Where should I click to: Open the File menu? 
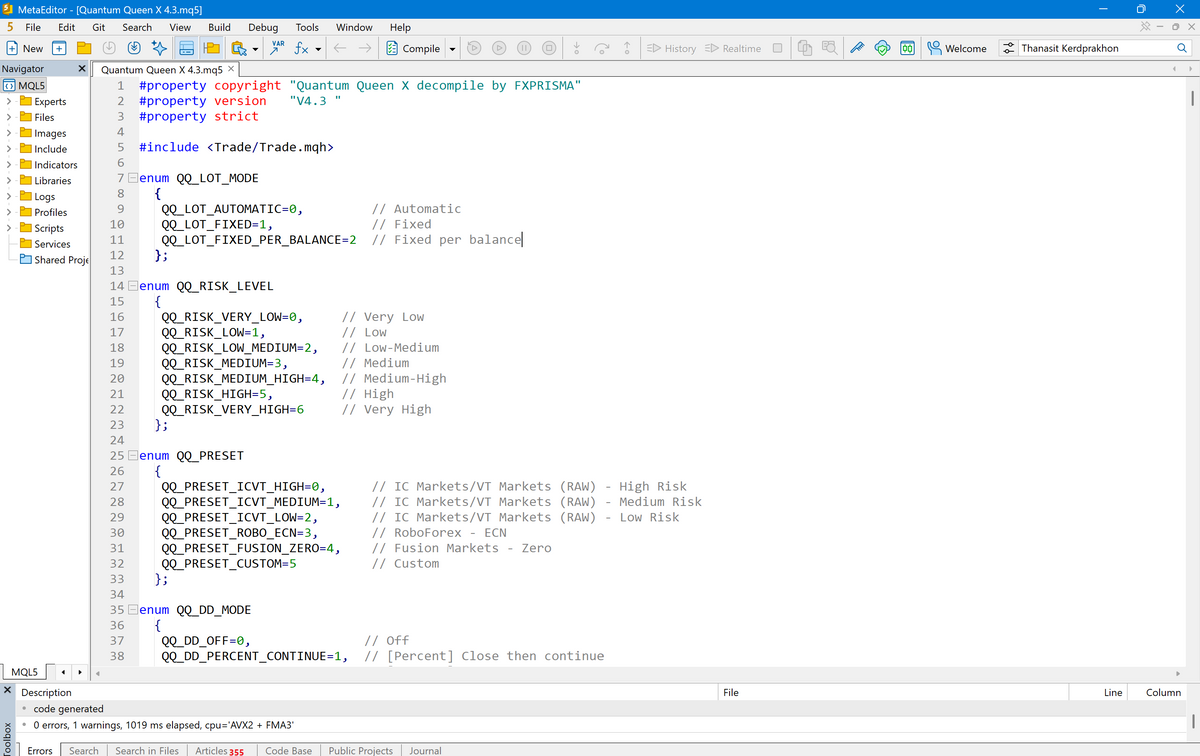coord(33,27)
